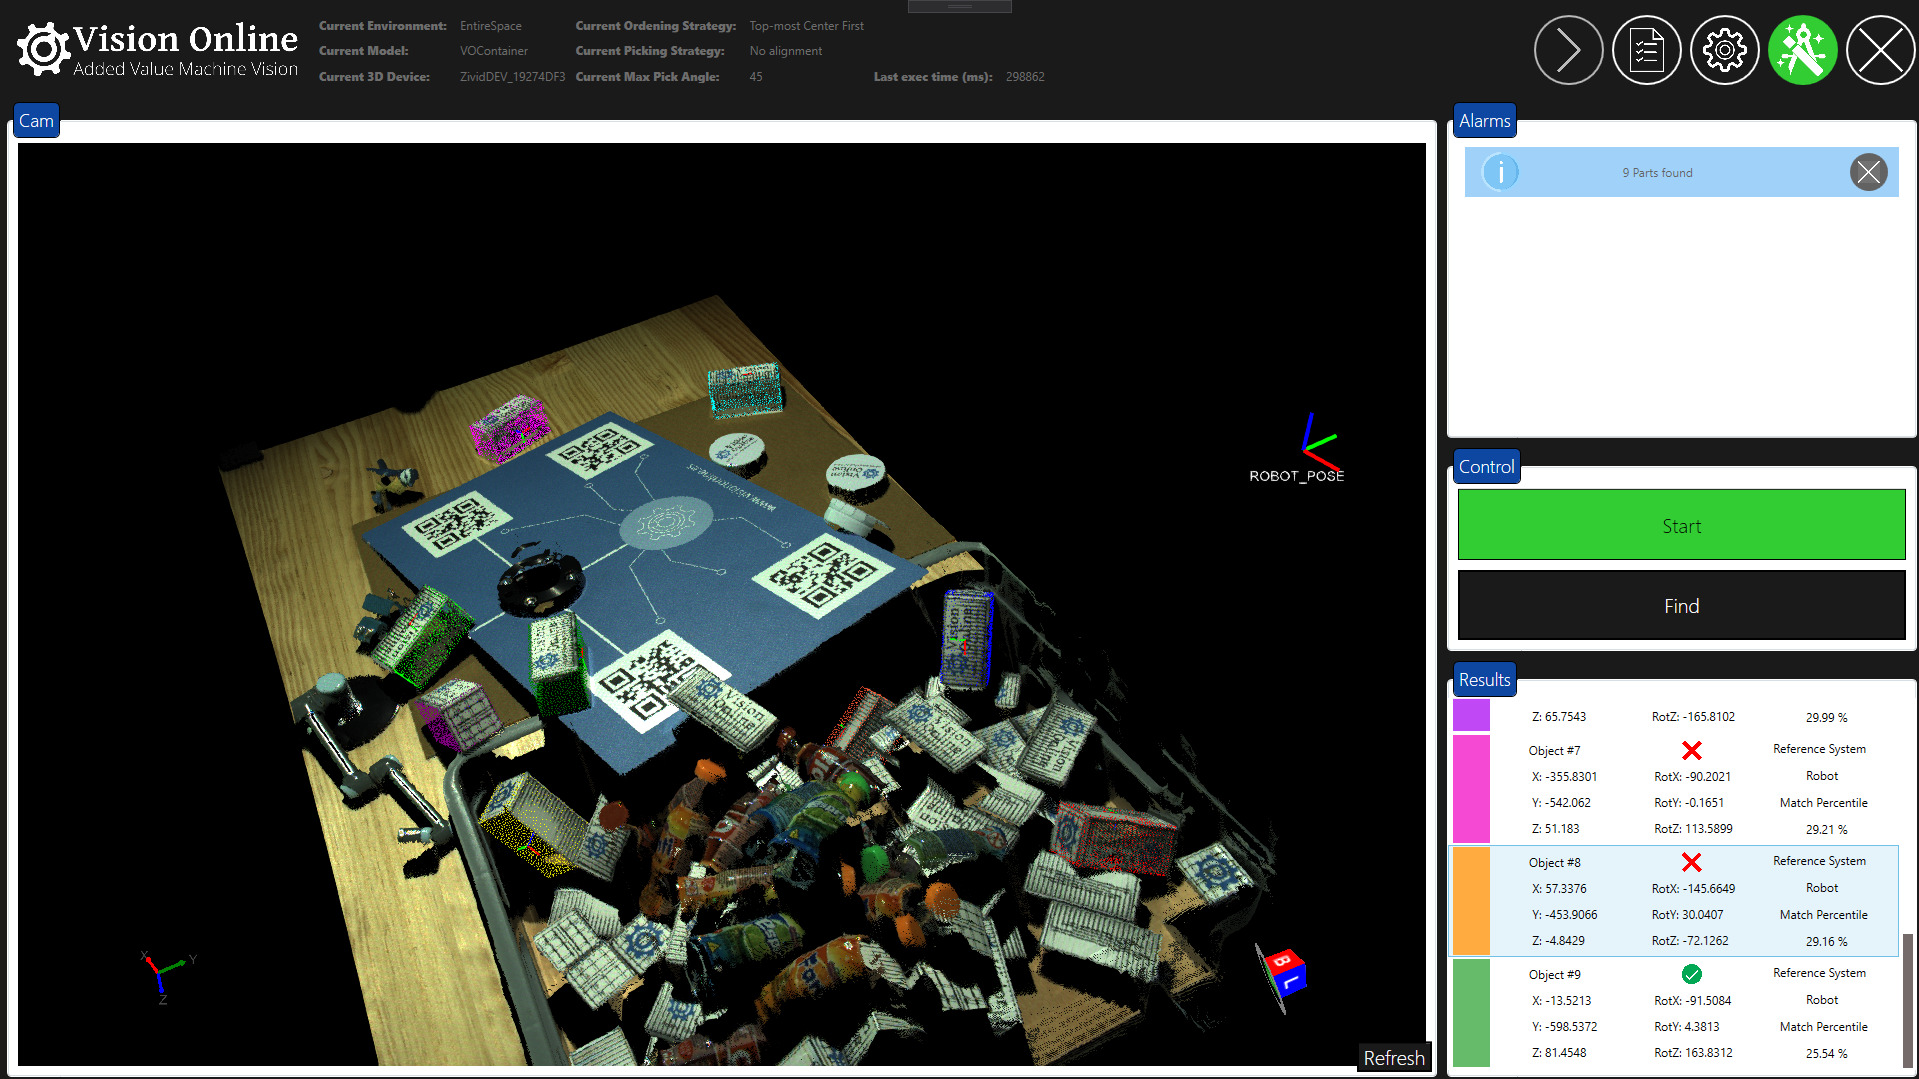Screen dimensions: 1919x1079
Task: Click the 'Current Picking Strategy:' label
Action: tap(649, 51)
